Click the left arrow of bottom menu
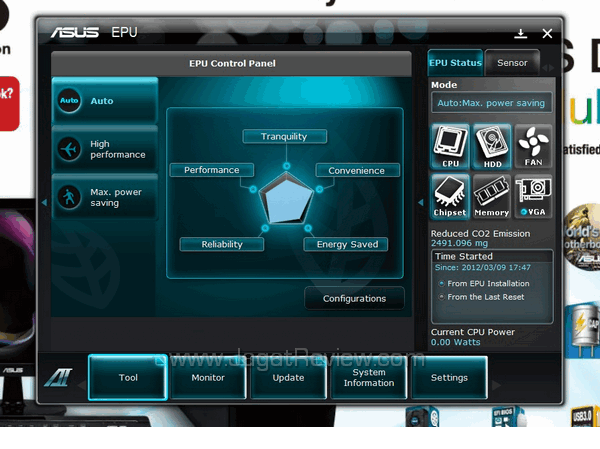This screenshot has height=449, width=600. 82,385
